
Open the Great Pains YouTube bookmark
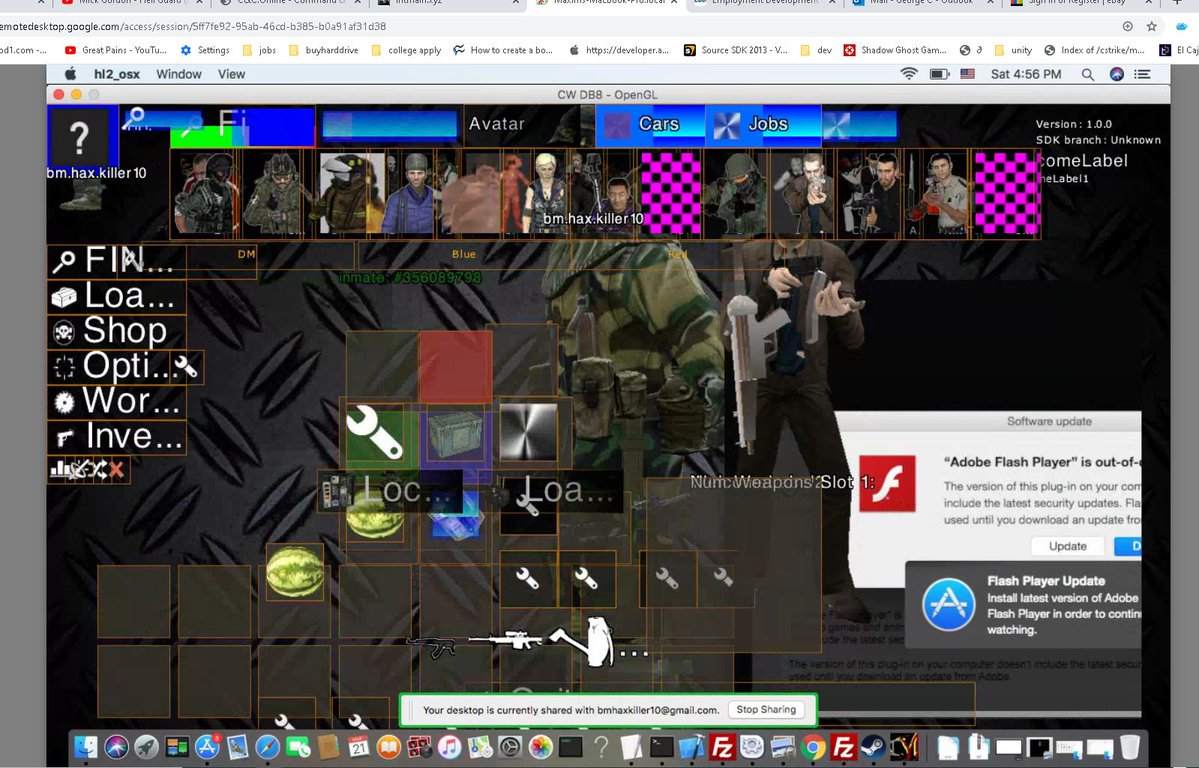[x=115, y=50]
